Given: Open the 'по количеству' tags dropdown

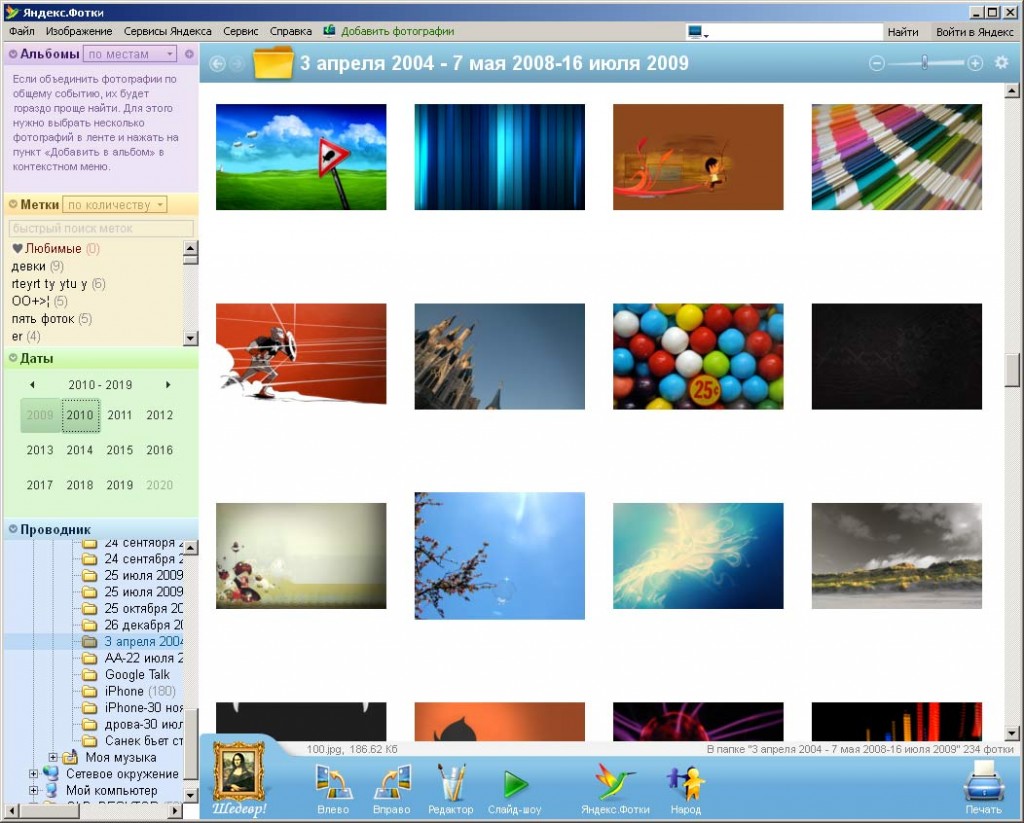Looking at the screenshot, I should click(115, 205).
